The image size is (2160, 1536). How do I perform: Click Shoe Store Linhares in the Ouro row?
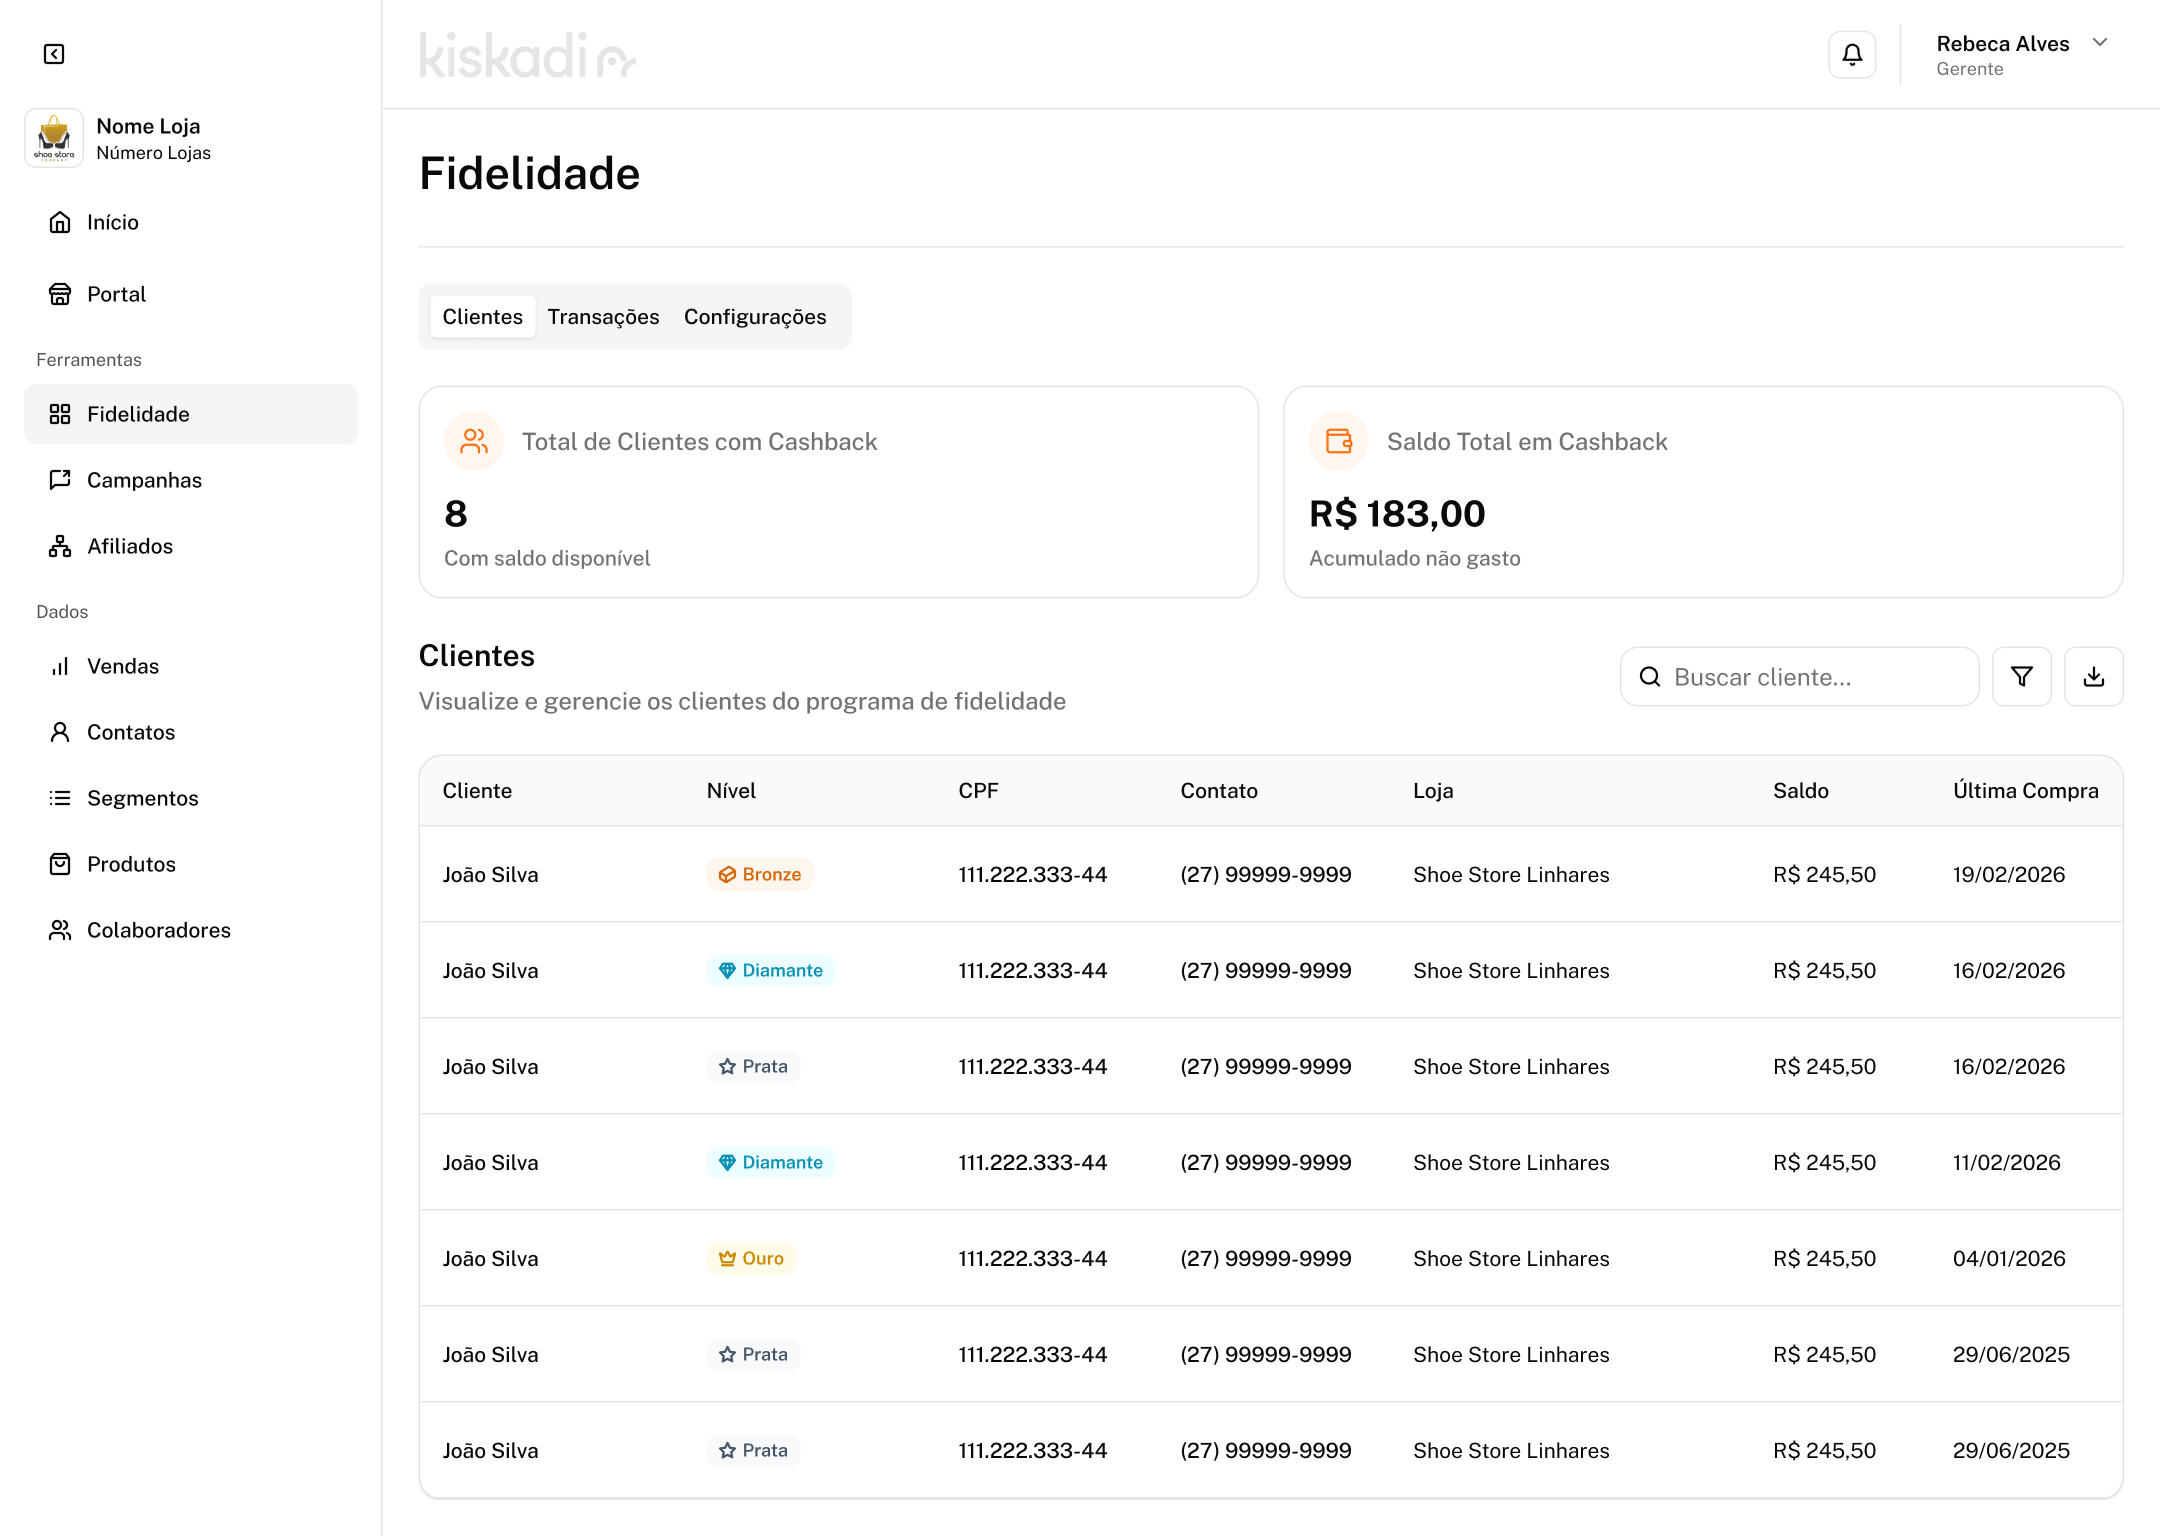pos(1511,1259)
